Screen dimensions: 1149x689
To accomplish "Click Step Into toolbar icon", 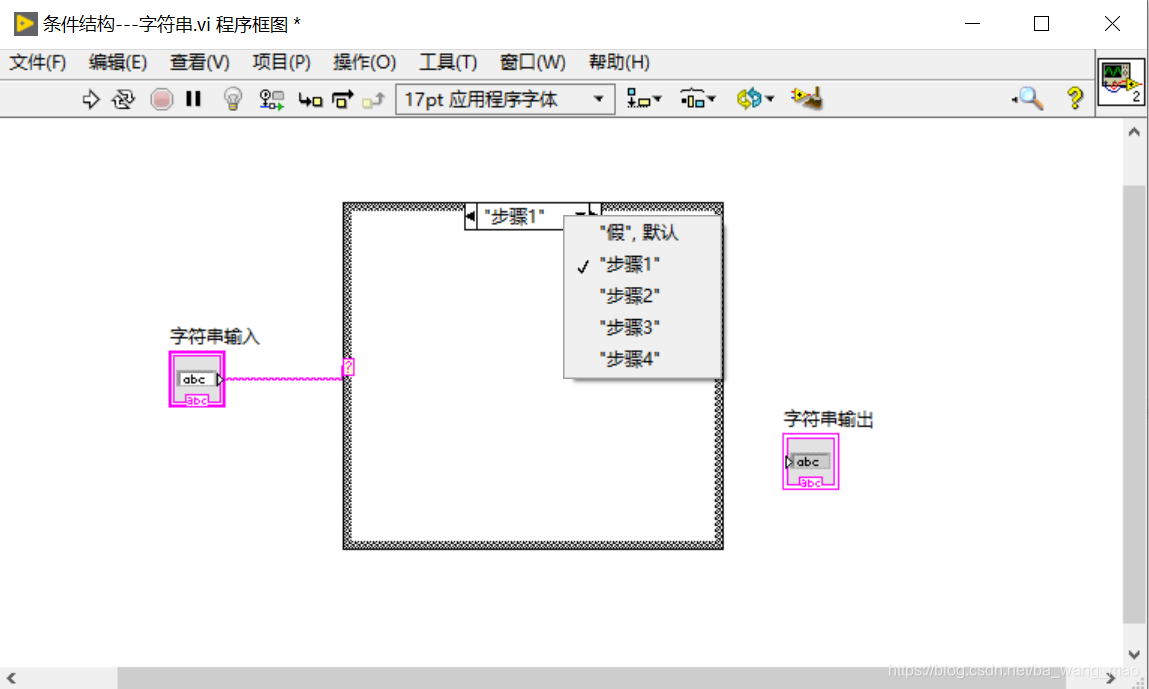I will pos(310,100).
